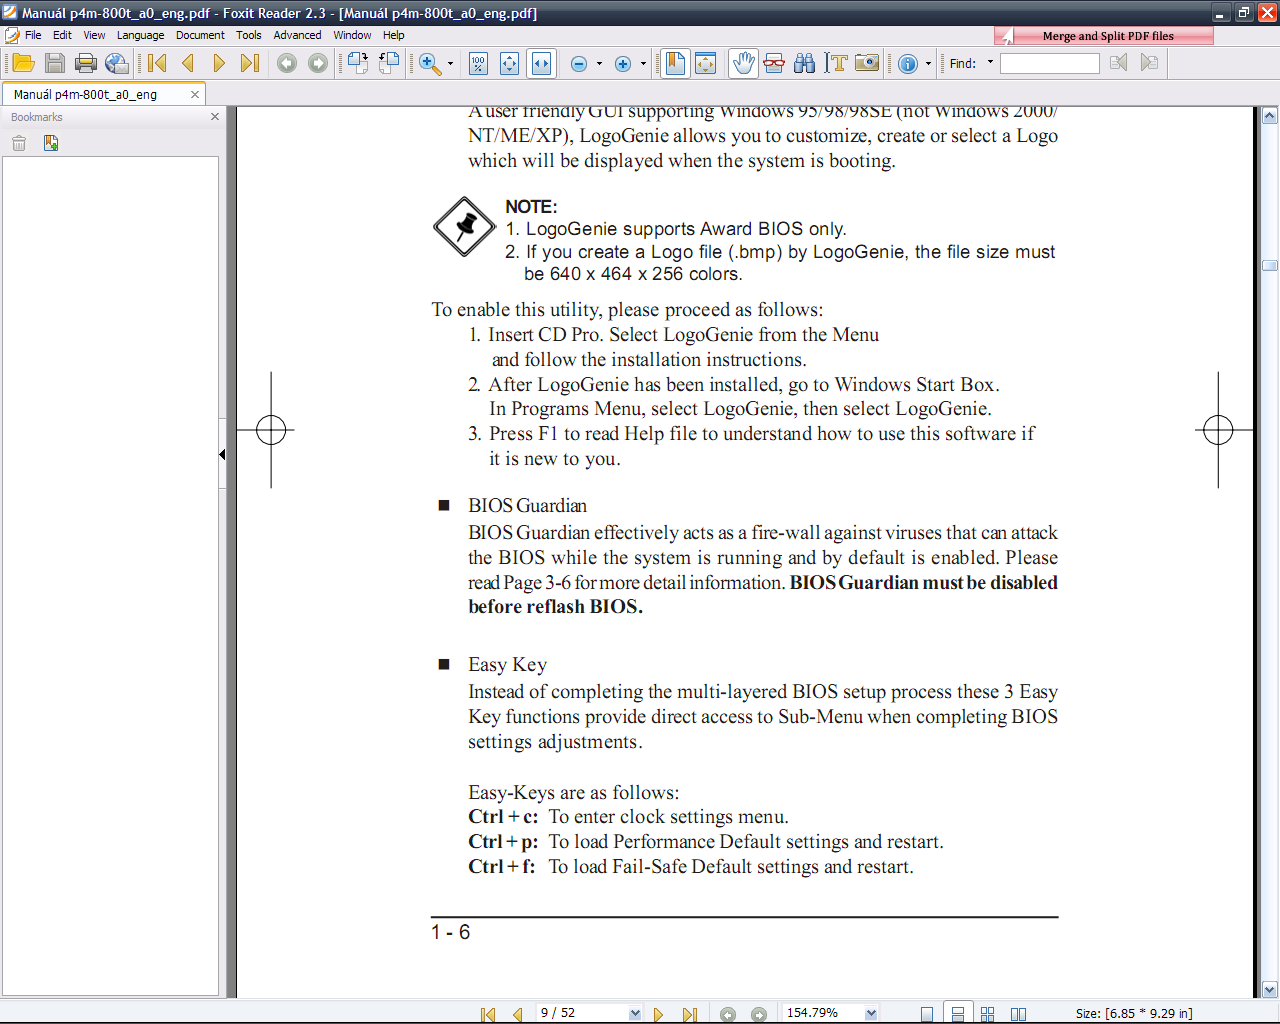This screenshot has width=1280, height=1024.
Task: Rotate page clockwise icon
Action: pyautogui.click(x=358, y=63)
